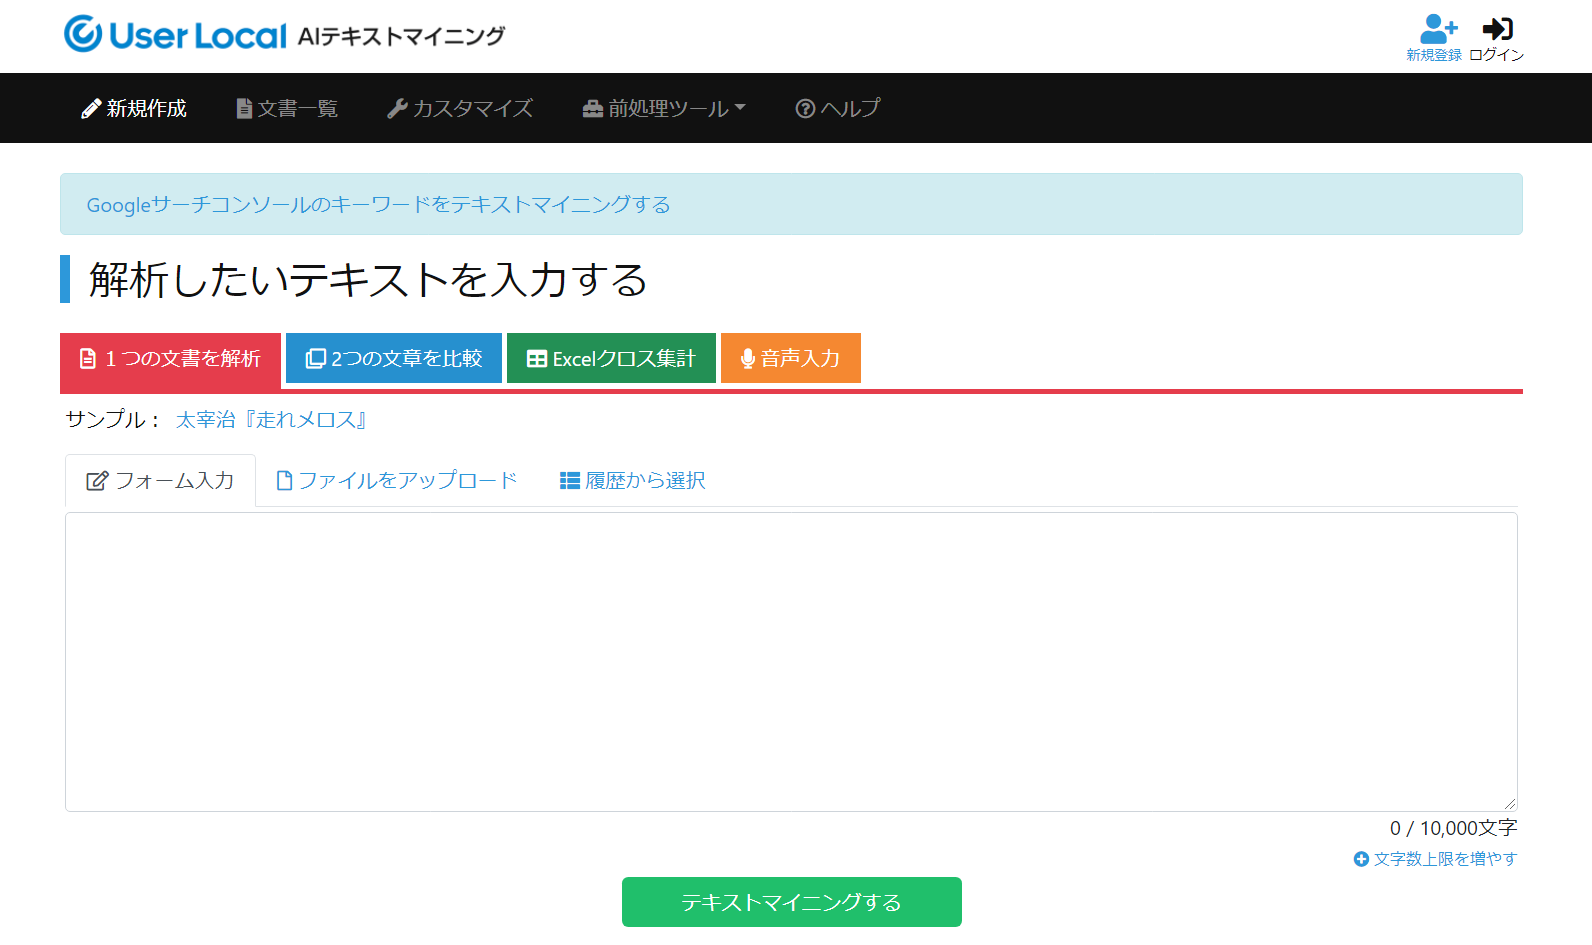Open the sample 太宰治『走れメロス』 link
The image size is (1592, 945).
(x=272, y=420)
